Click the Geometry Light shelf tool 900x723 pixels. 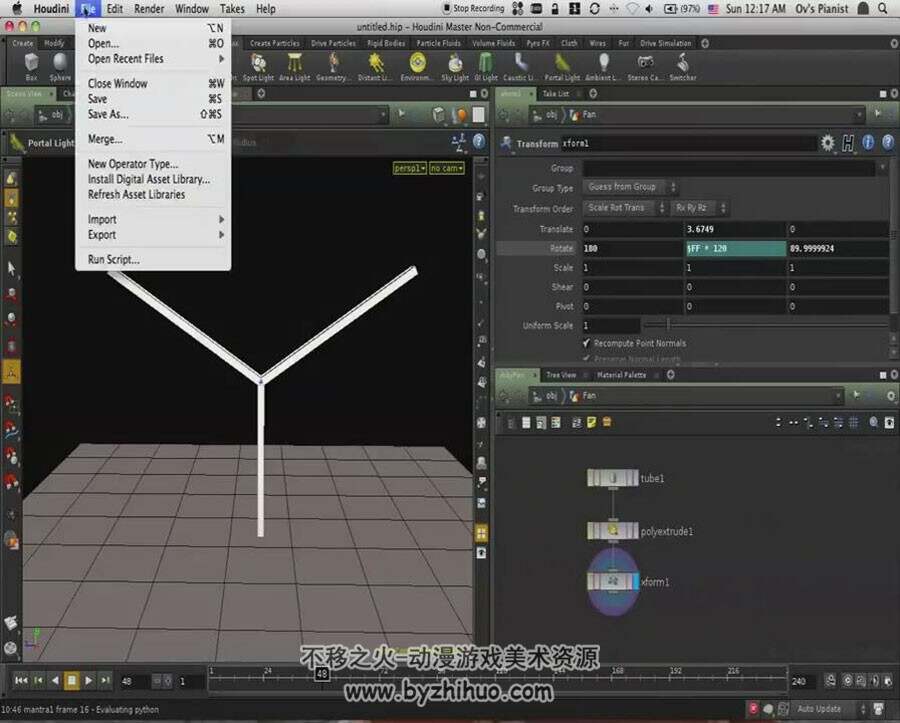coord(333,67)
